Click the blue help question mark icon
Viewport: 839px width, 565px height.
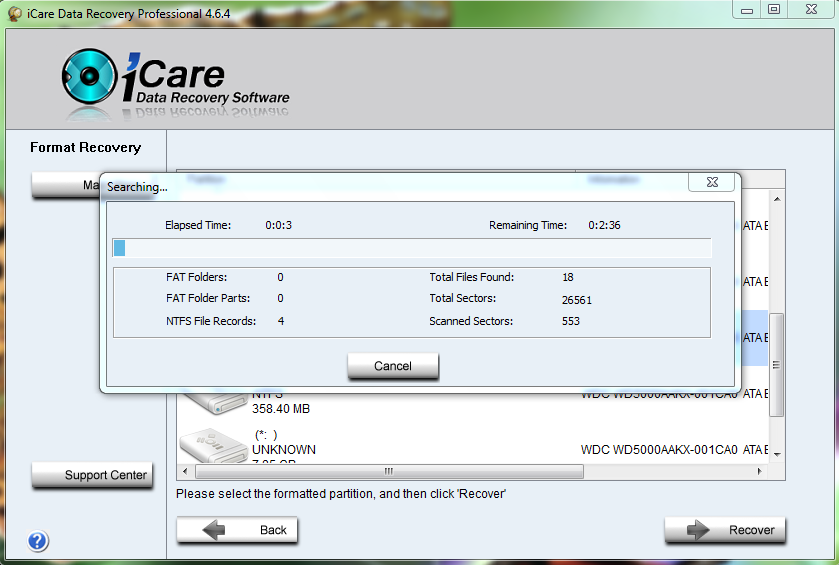37,541
